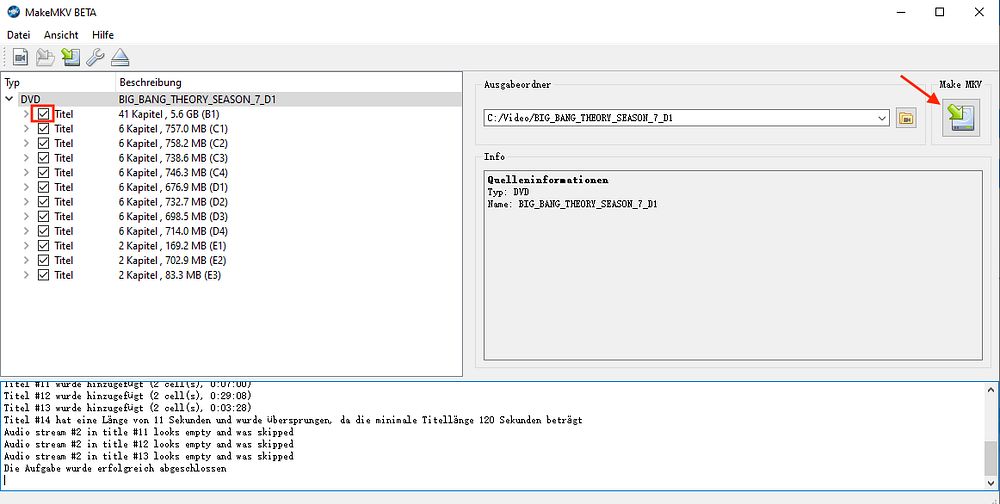This screenshot has width=1000, height=504.
Task: Open Preferences with the wrench icon
Action: click(x=95, y=57)
